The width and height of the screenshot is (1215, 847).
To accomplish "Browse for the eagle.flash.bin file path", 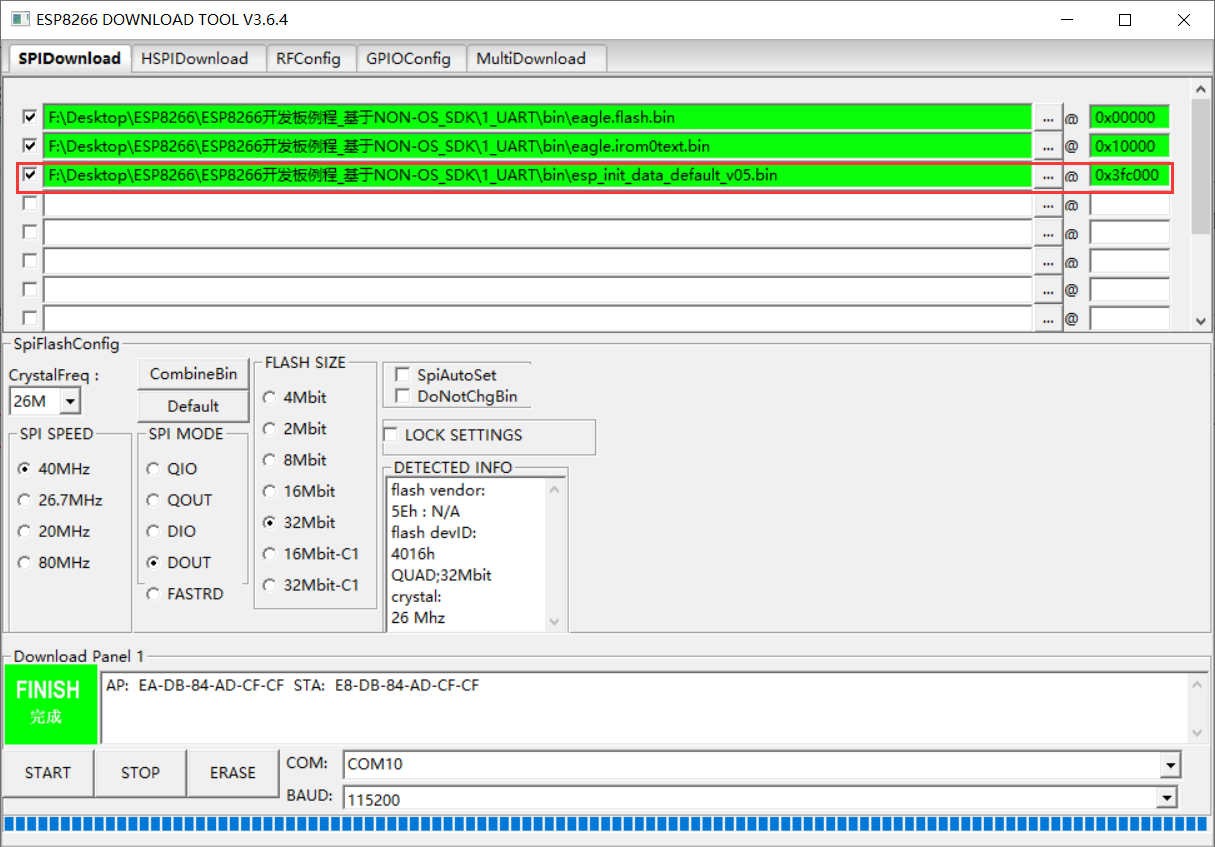I will tap(1048, 117).
